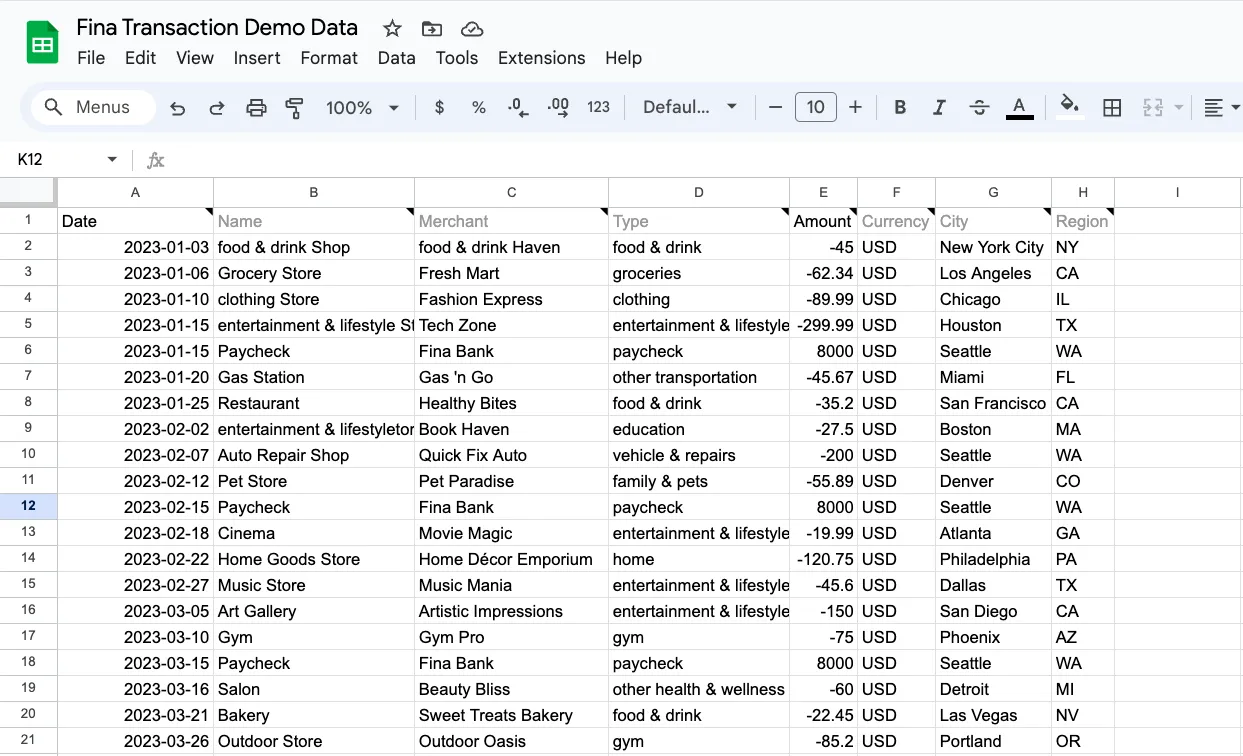
Task: Open the Extensions menu
Action: [541, 58]
